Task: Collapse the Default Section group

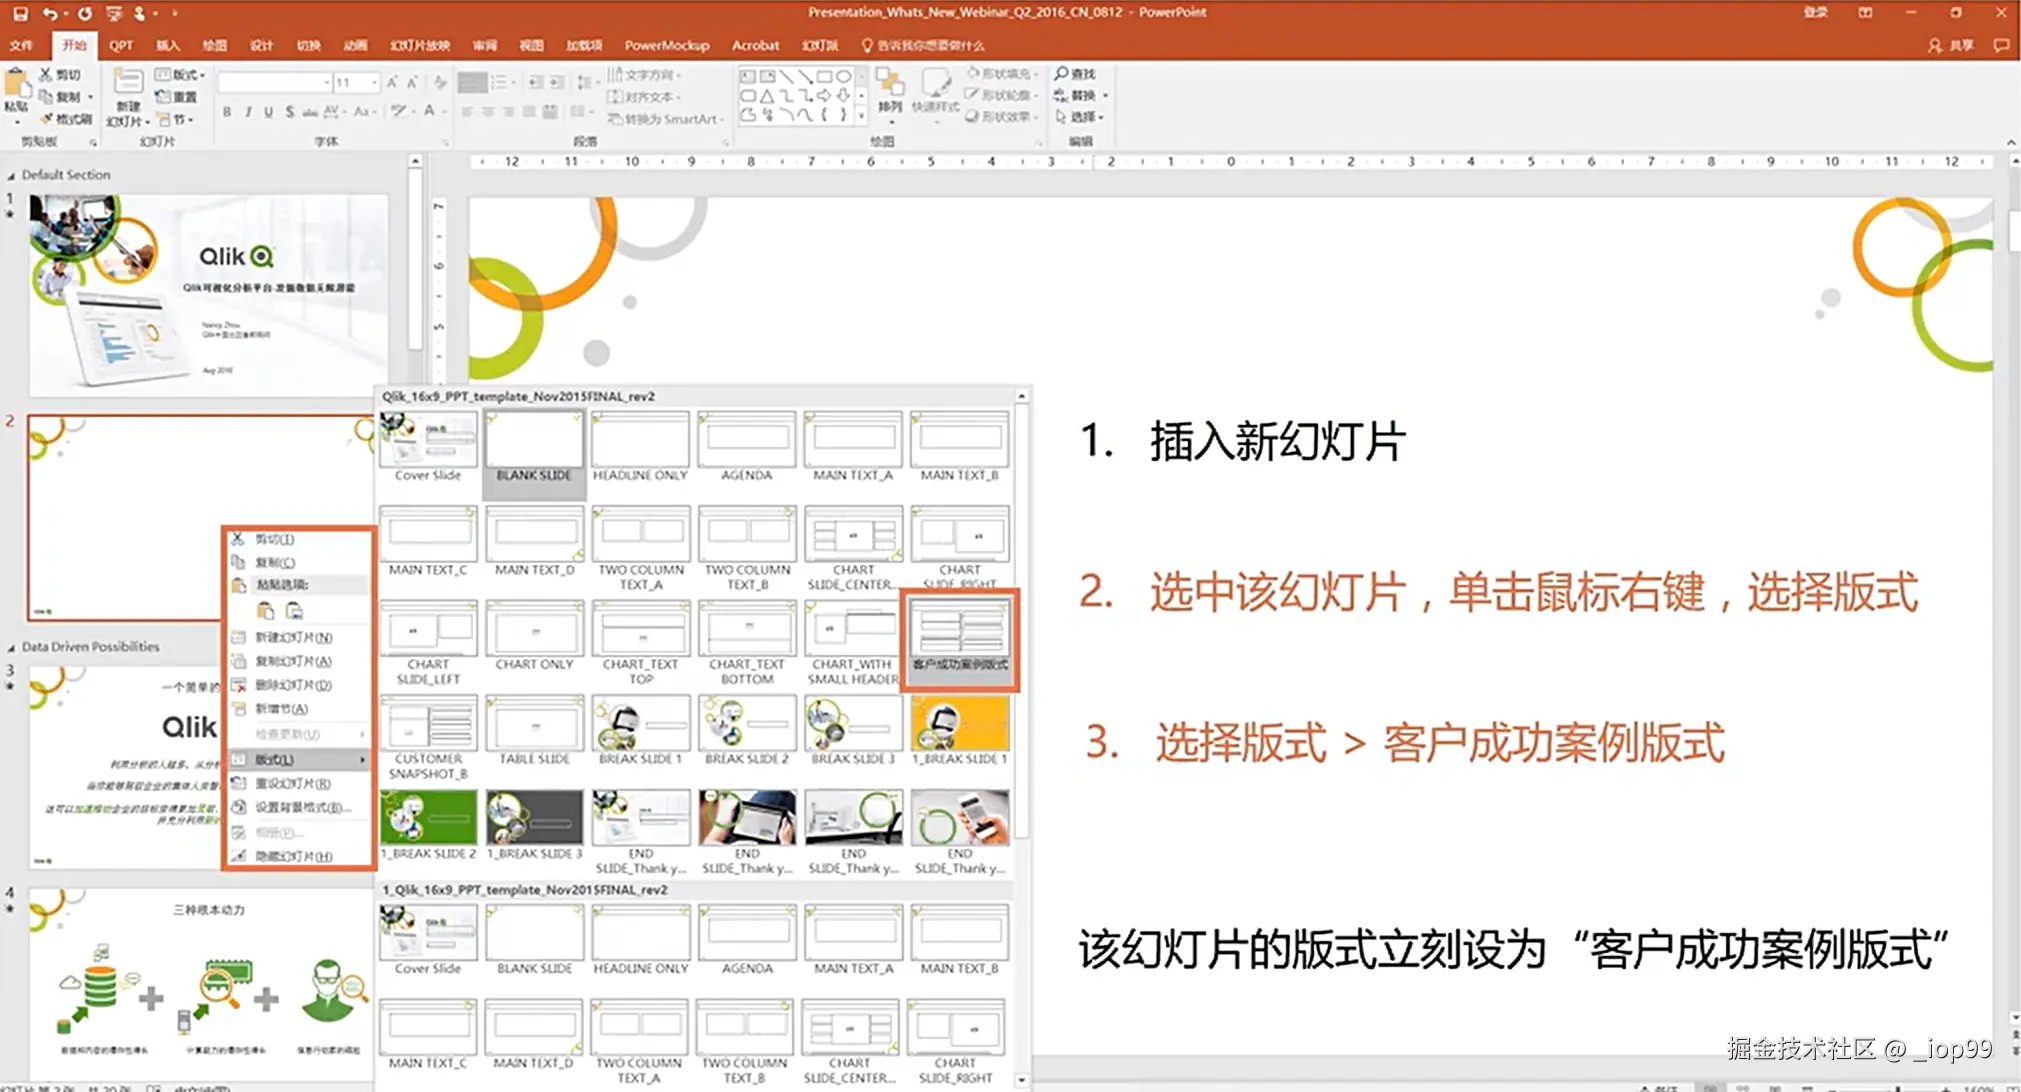Action: [x=11, y=176]
